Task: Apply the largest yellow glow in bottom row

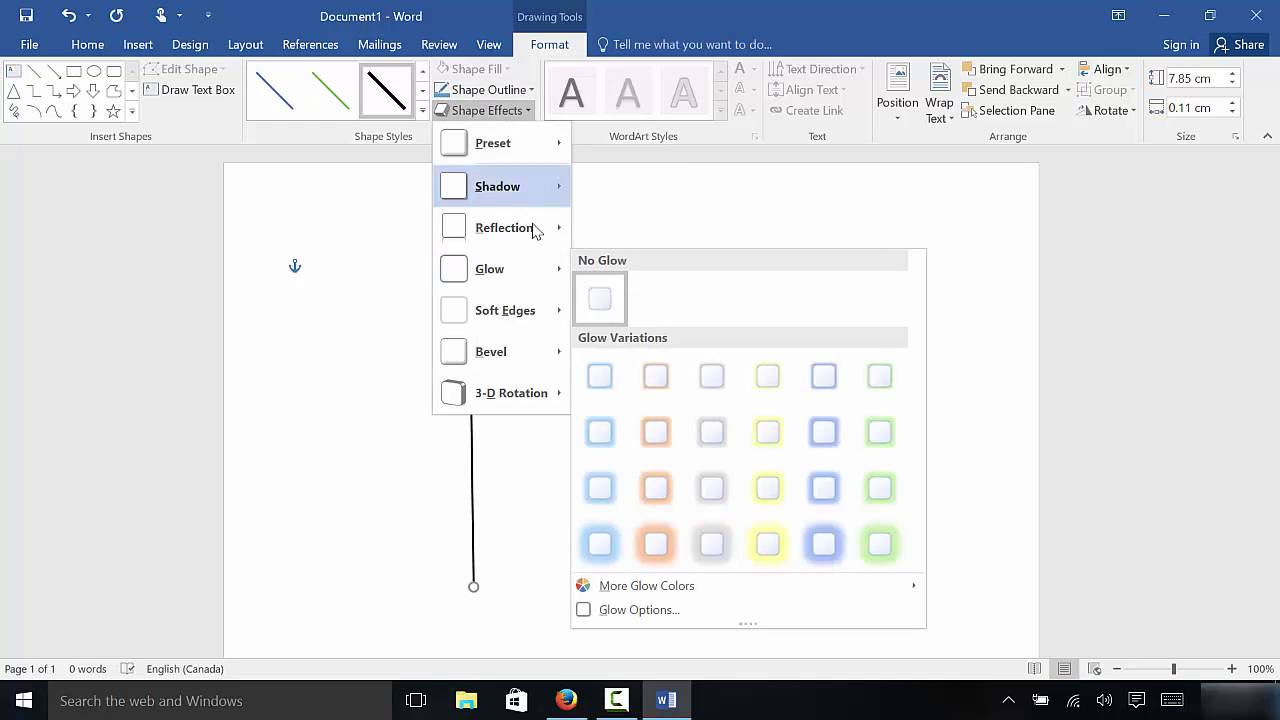Action: pos(768,544)
